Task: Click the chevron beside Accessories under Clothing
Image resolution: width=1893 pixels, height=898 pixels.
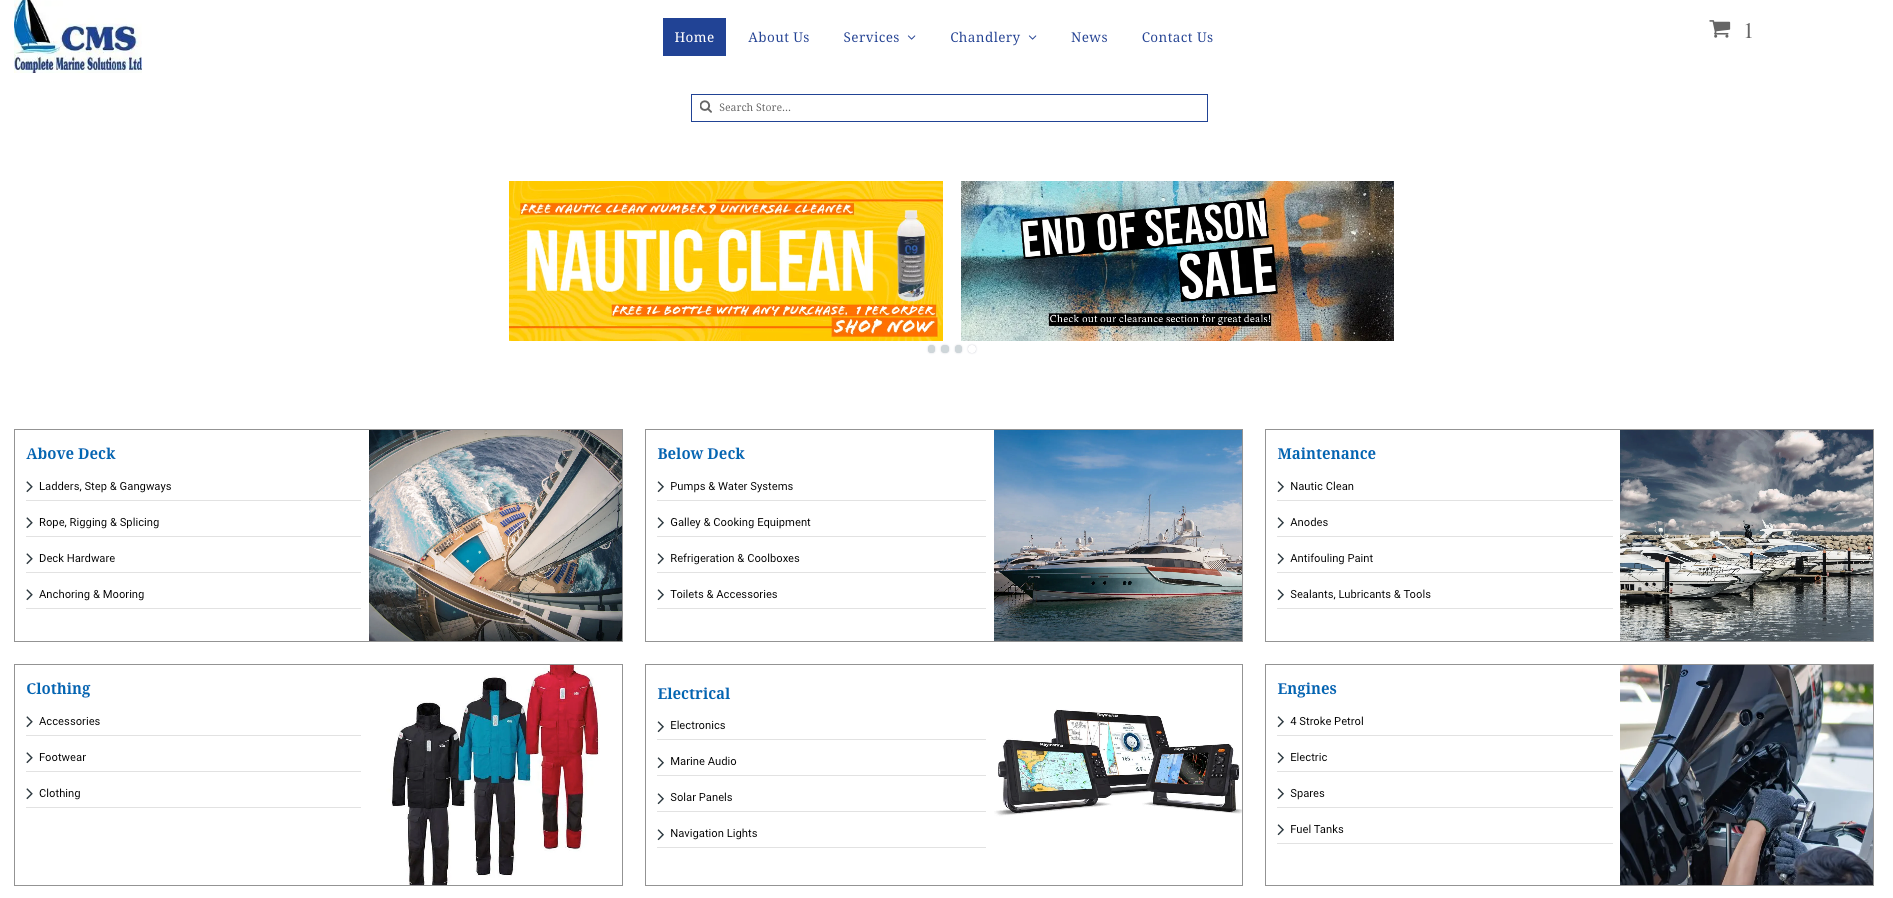Action: click(30, 722)
